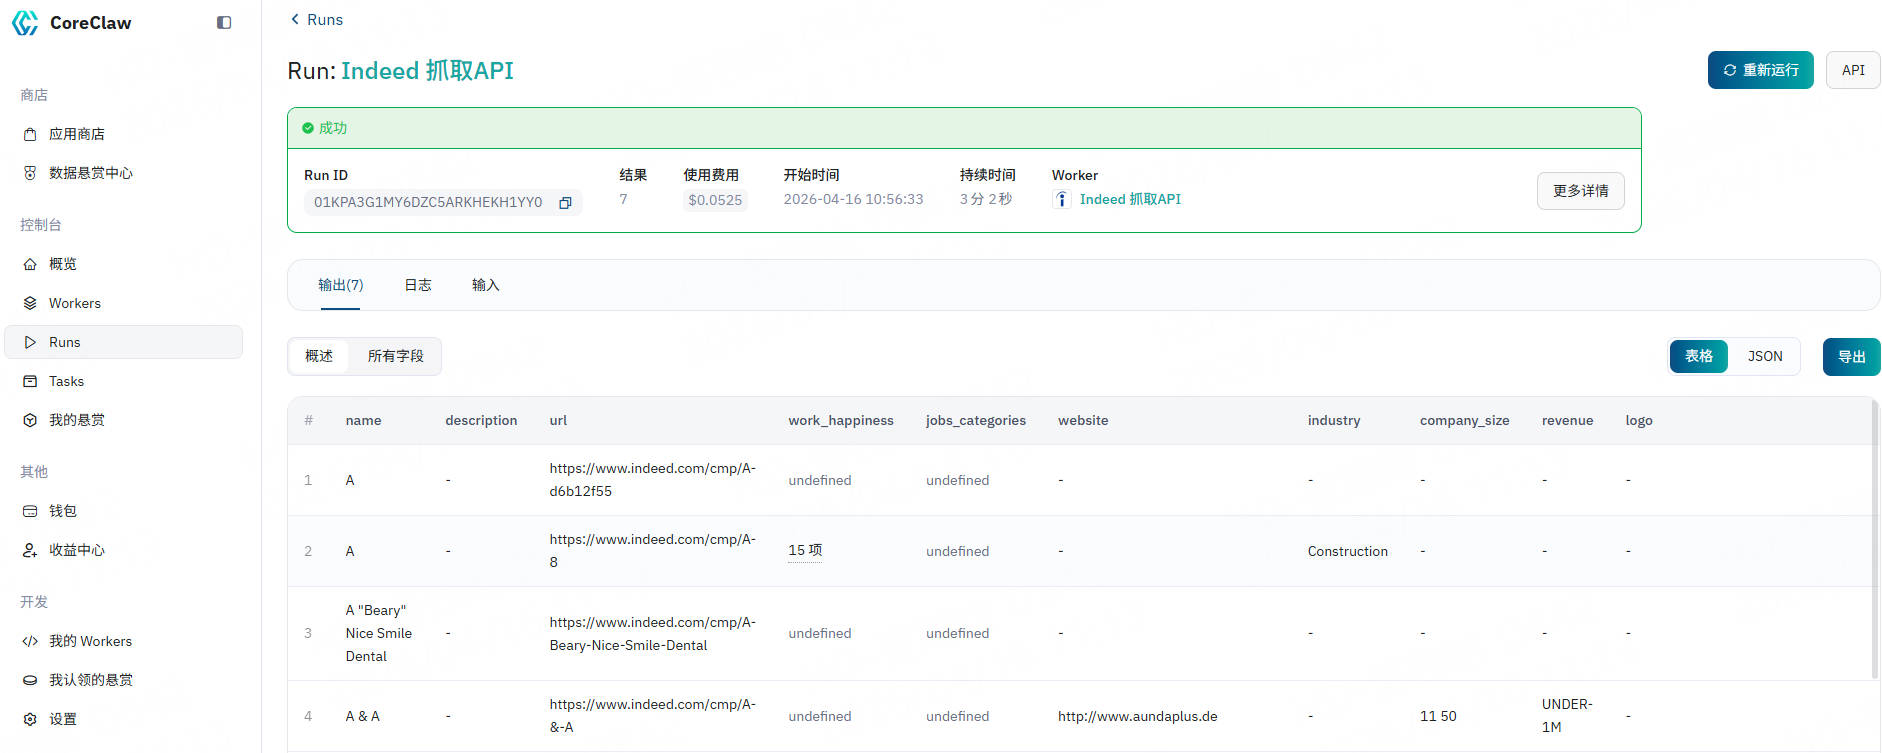Switch to the 输入 tab
The width and height of the screenshot is (1882, 753).
pyautogui.click(x=485, y=285)
